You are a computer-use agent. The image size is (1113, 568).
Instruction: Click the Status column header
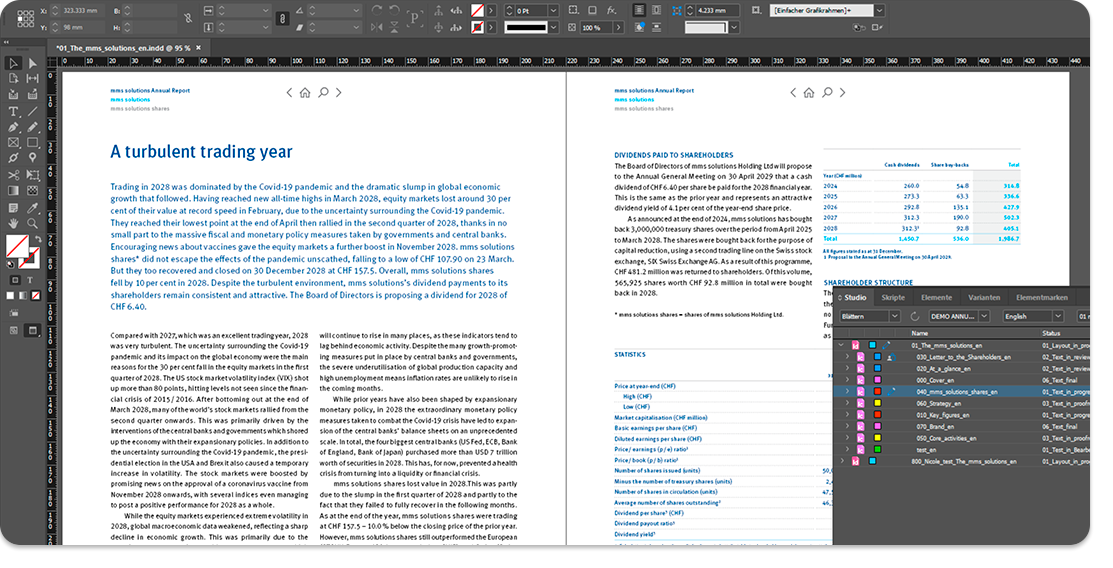tap(1051, 332)
